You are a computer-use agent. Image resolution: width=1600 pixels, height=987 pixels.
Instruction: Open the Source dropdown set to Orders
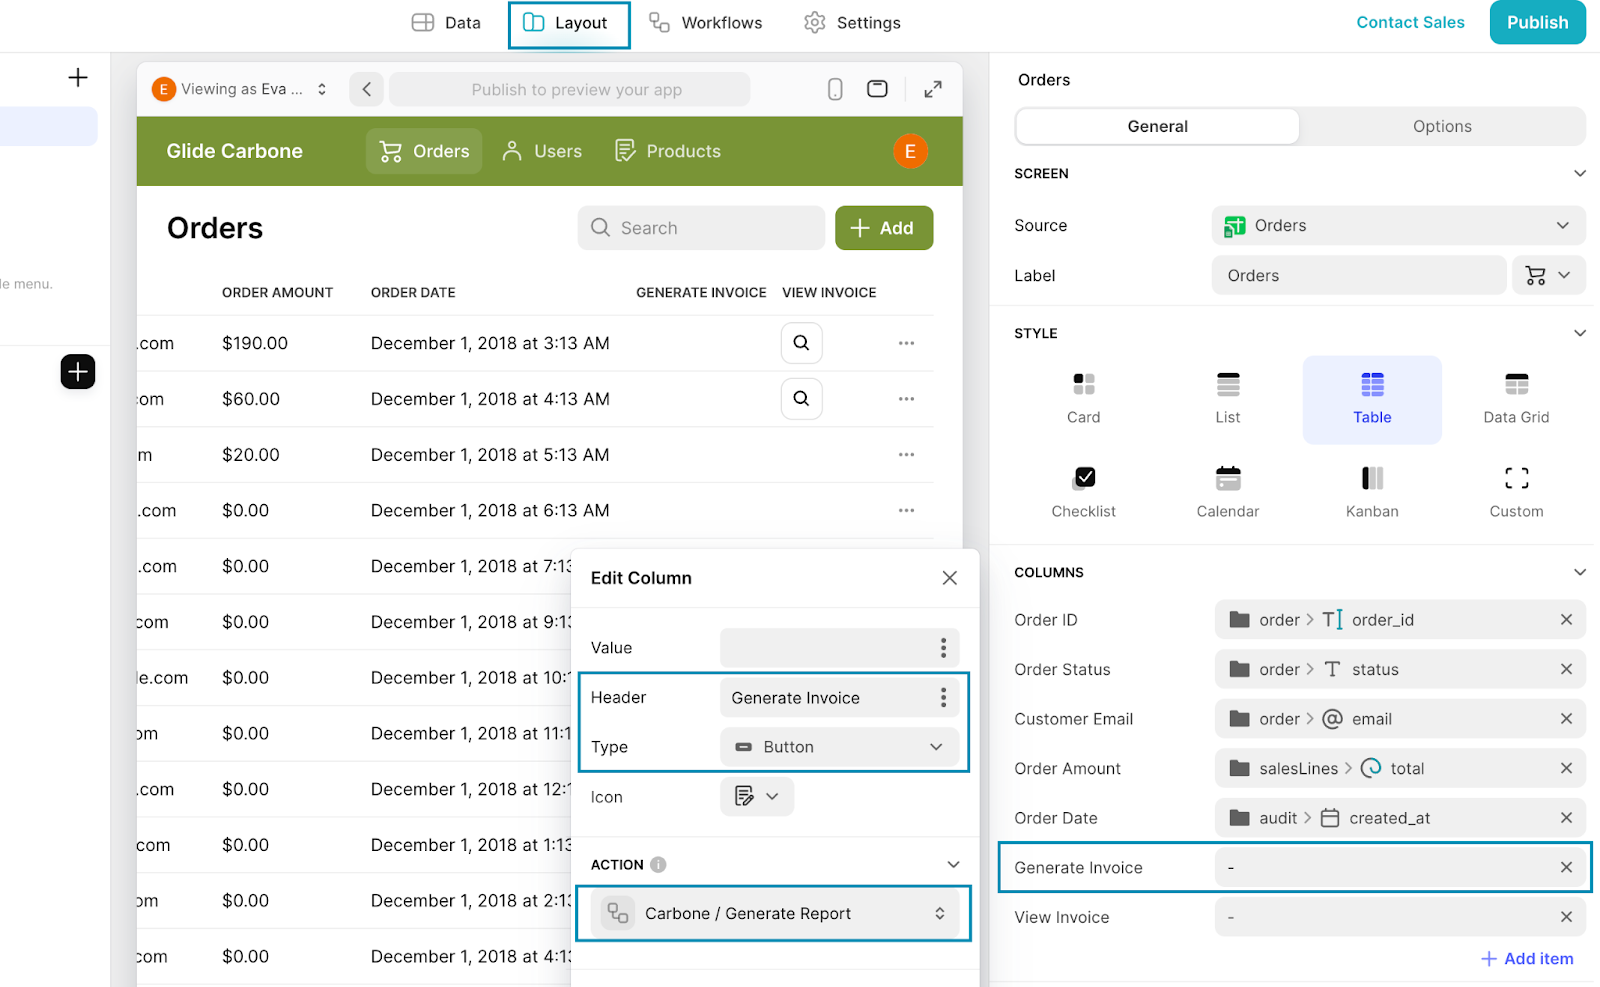tap(1398, 226)
